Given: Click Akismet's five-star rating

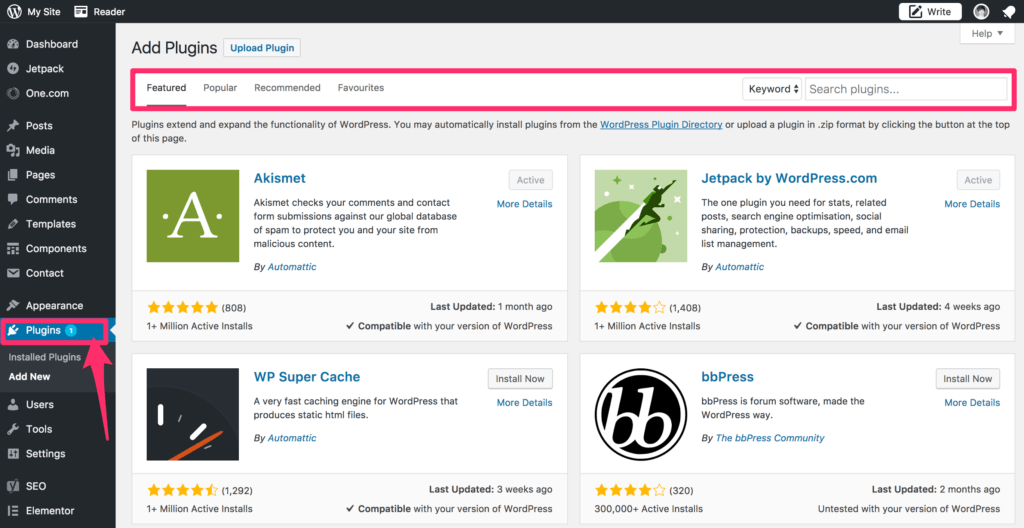Looking at the screenshot, I should pos(182,307).
